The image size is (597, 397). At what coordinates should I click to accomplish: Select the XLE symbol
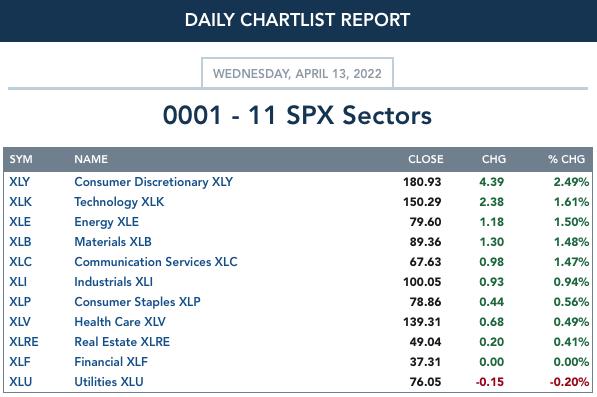pos(20,222)
